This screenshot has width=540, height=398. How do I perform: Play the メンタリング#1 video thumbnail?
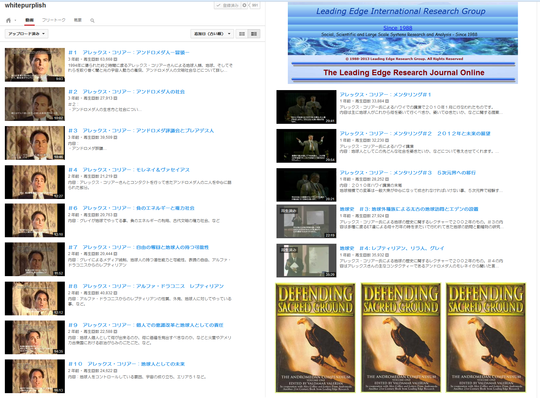(306, 107)
